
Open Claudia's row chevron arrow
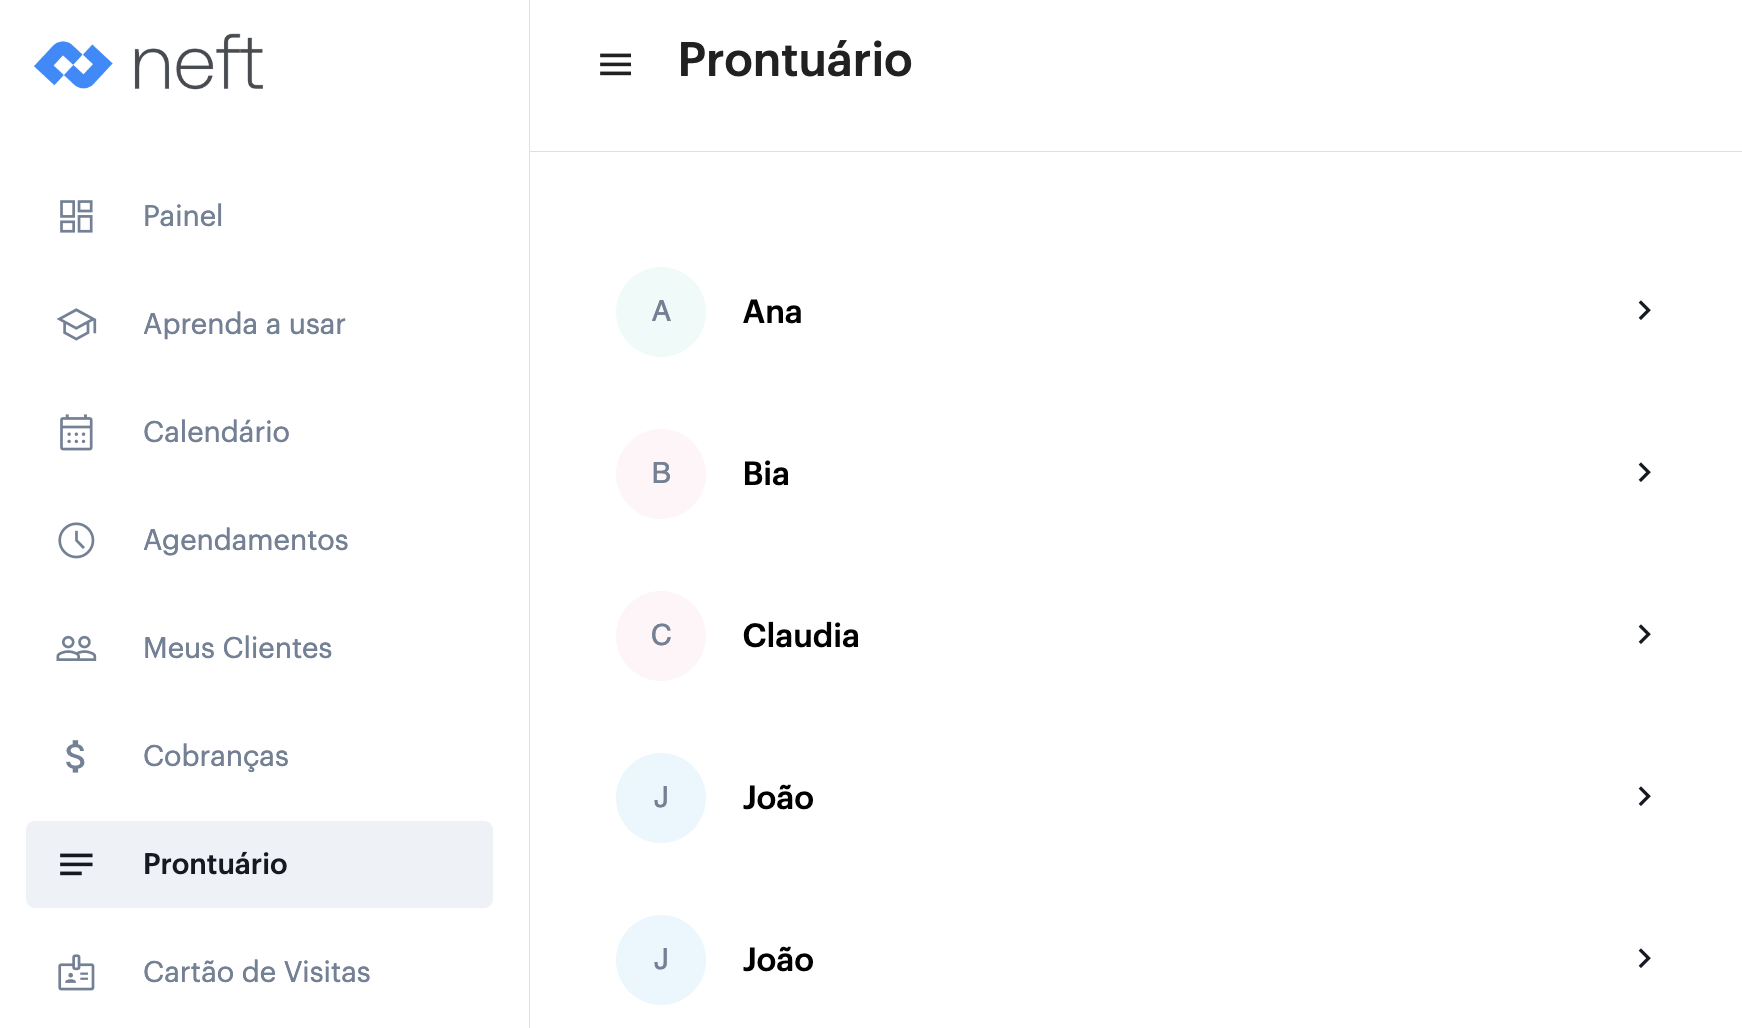coord(1644,635)
